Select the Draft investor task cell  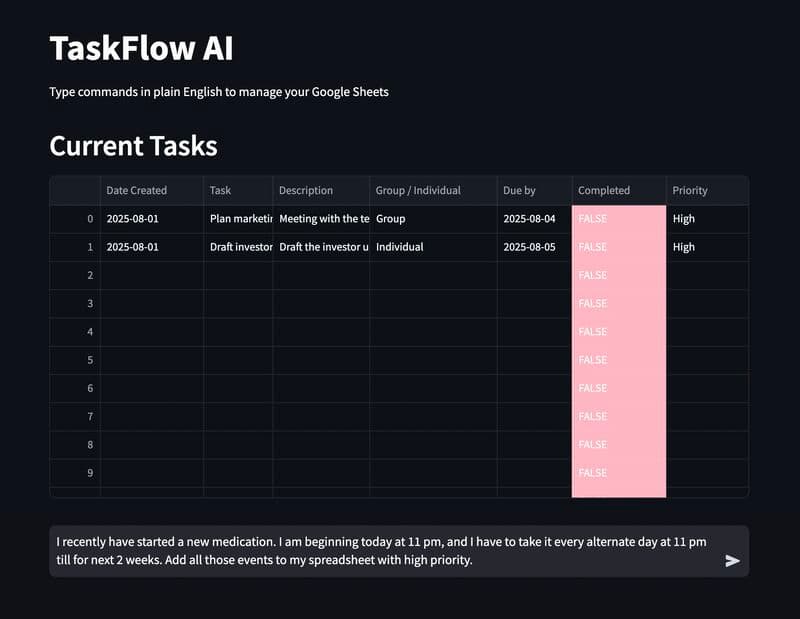238,247
